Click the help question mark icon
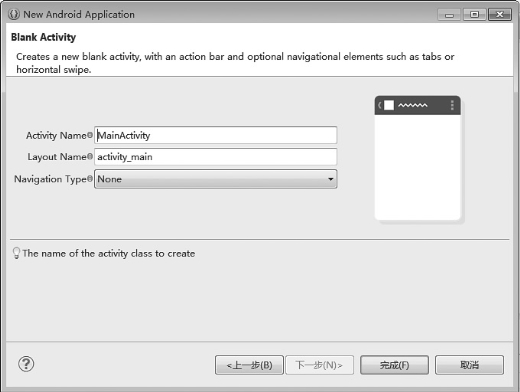This screenshot has width=520, height=392. point(26,364)
